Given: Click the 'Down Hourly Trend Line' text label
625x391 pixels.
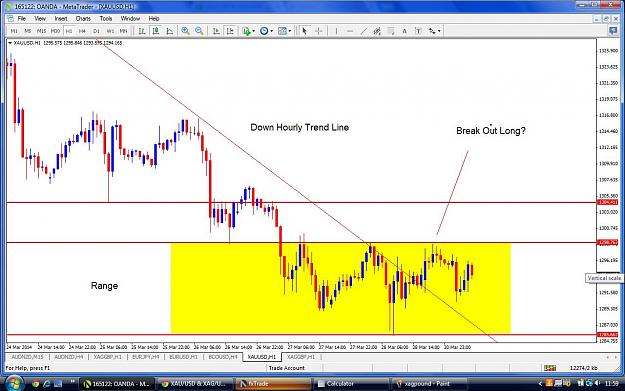Looking at the screenshot, I should (x=299, y=127).
